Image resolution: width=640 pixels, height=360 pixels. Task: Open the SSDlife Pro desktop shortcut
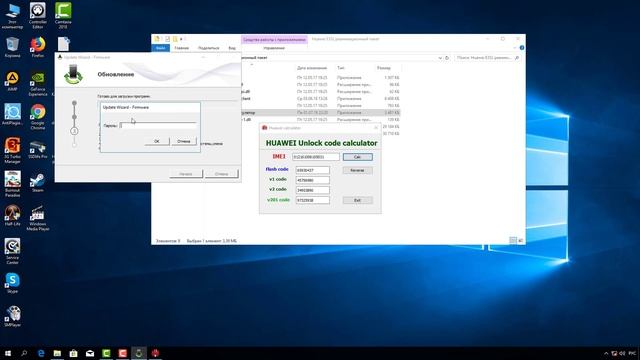tap(38, 149)
